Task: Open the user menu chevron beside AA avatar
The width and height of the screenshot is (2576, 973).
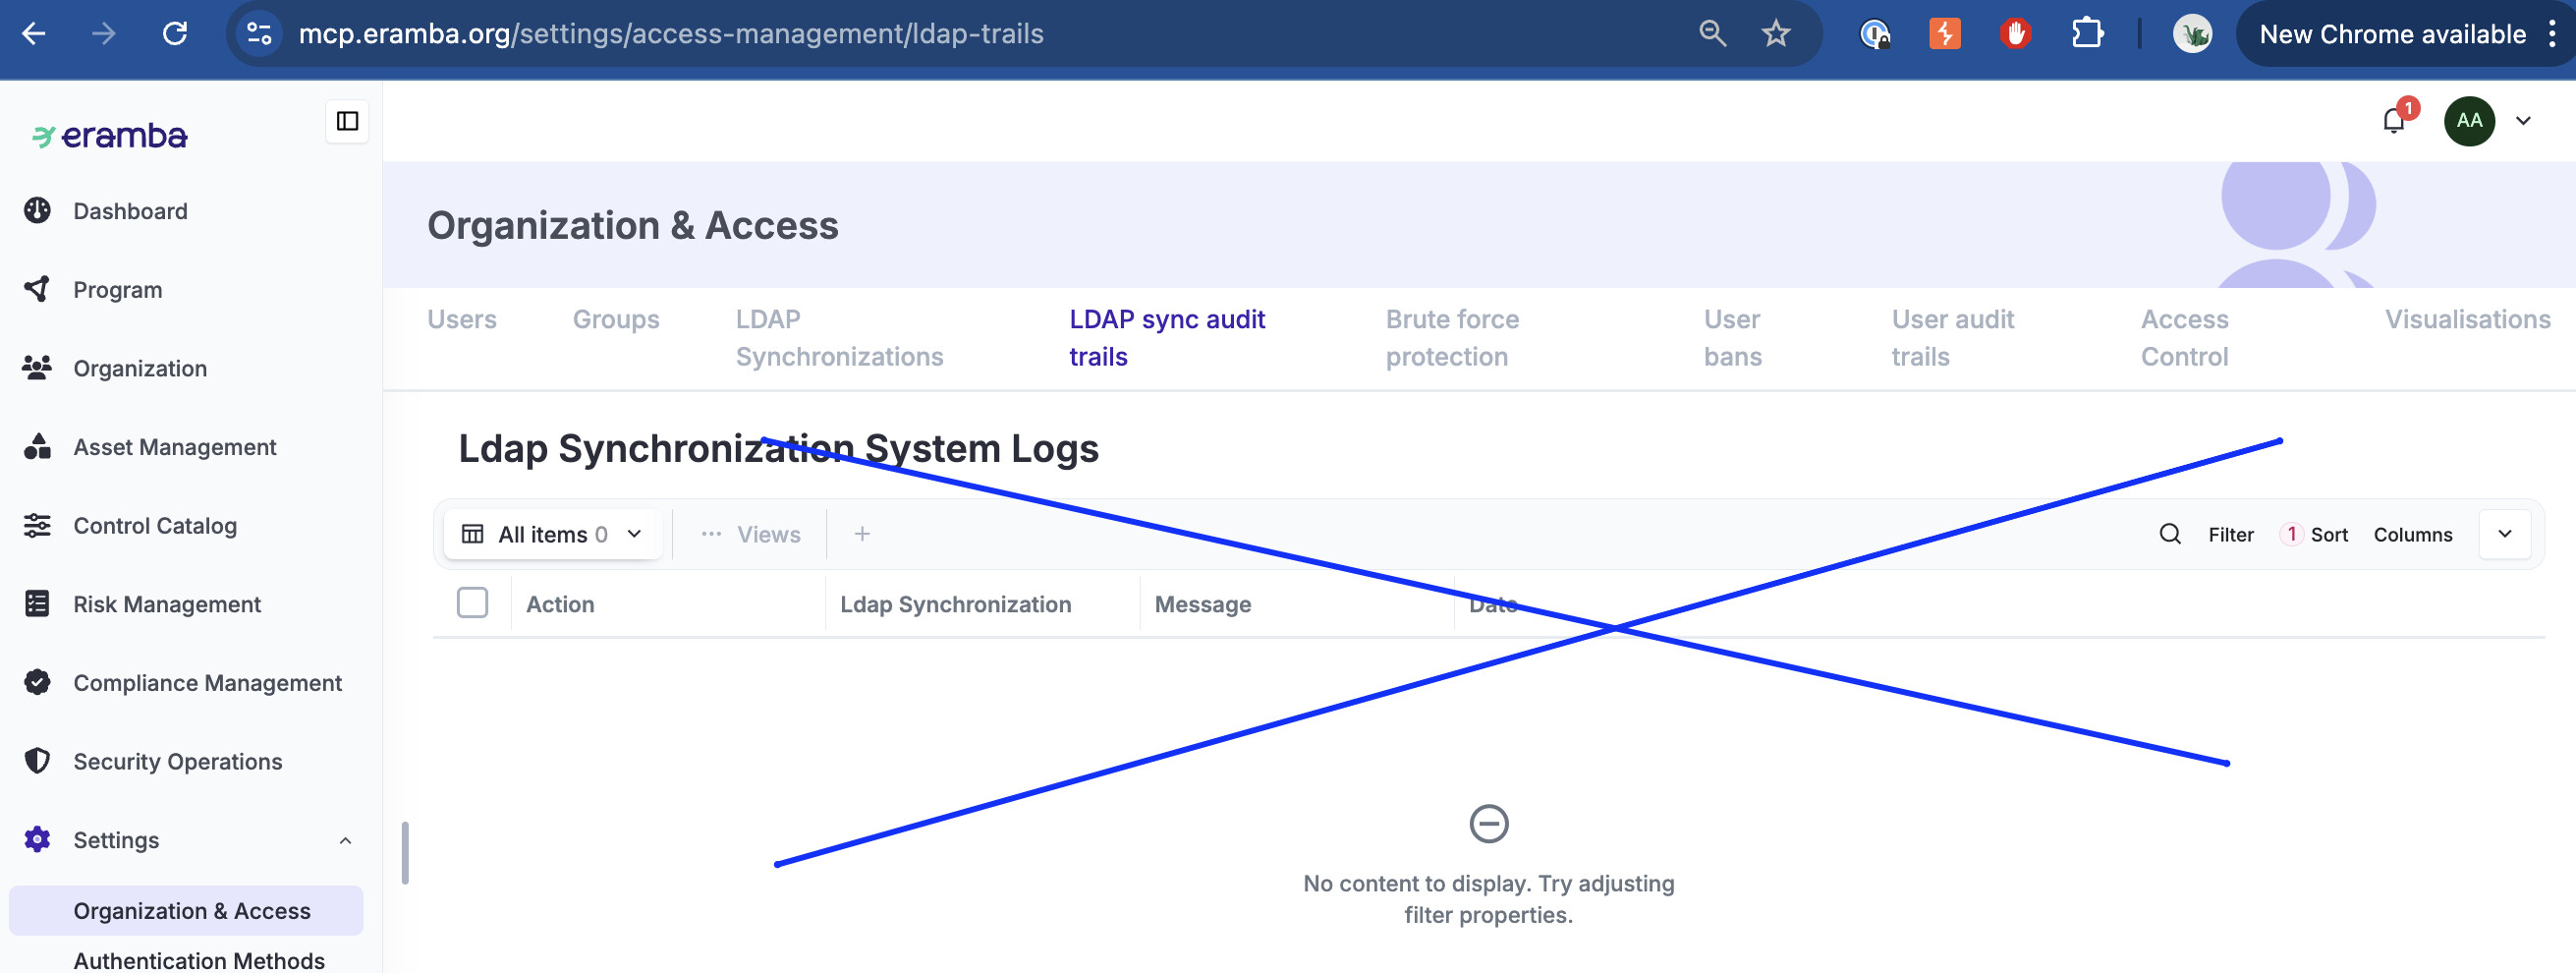Action: coord(2523,121)
